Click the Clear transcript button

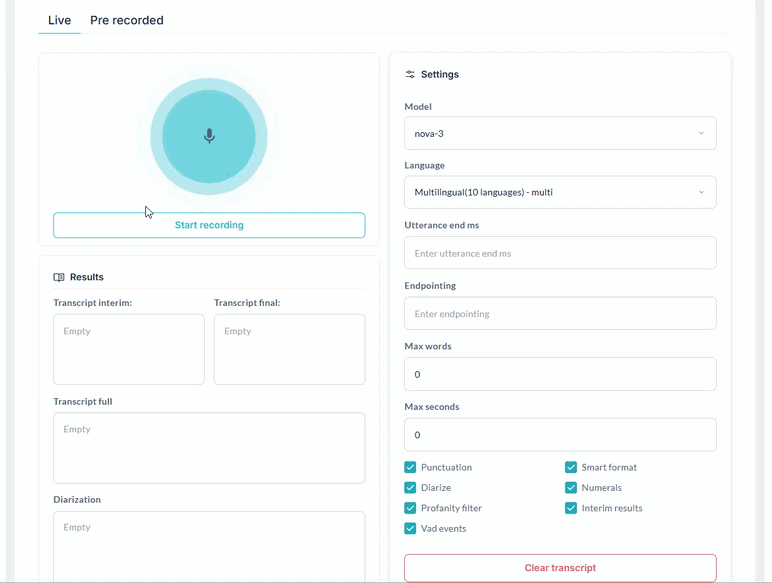click(560, 568)
